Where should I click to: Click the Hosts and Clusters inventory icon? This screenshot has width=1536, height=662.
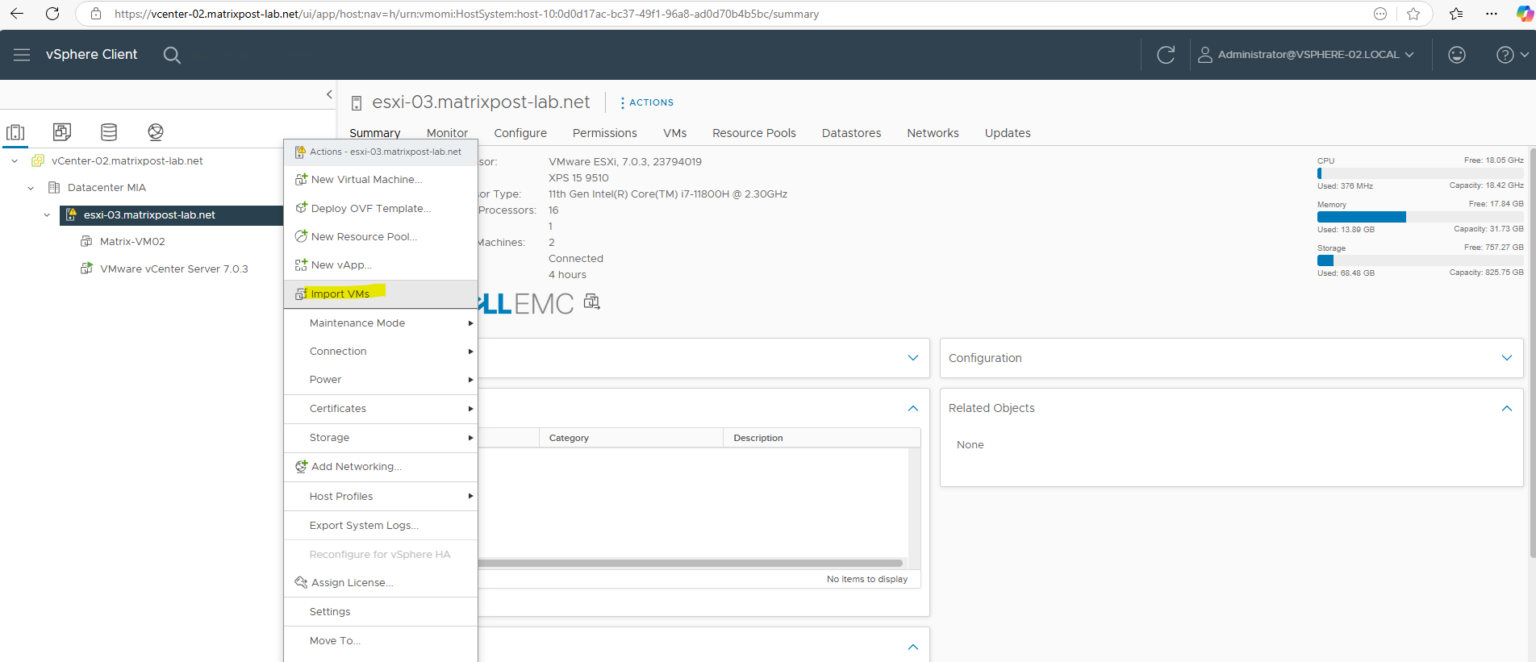point(16,132)
